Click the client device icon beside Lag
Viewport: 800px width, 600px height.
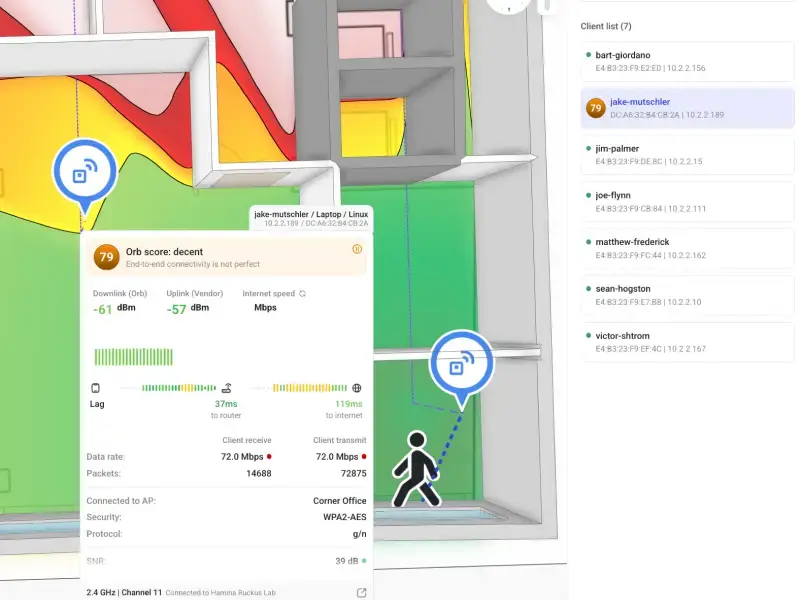(x=96, y=388)
